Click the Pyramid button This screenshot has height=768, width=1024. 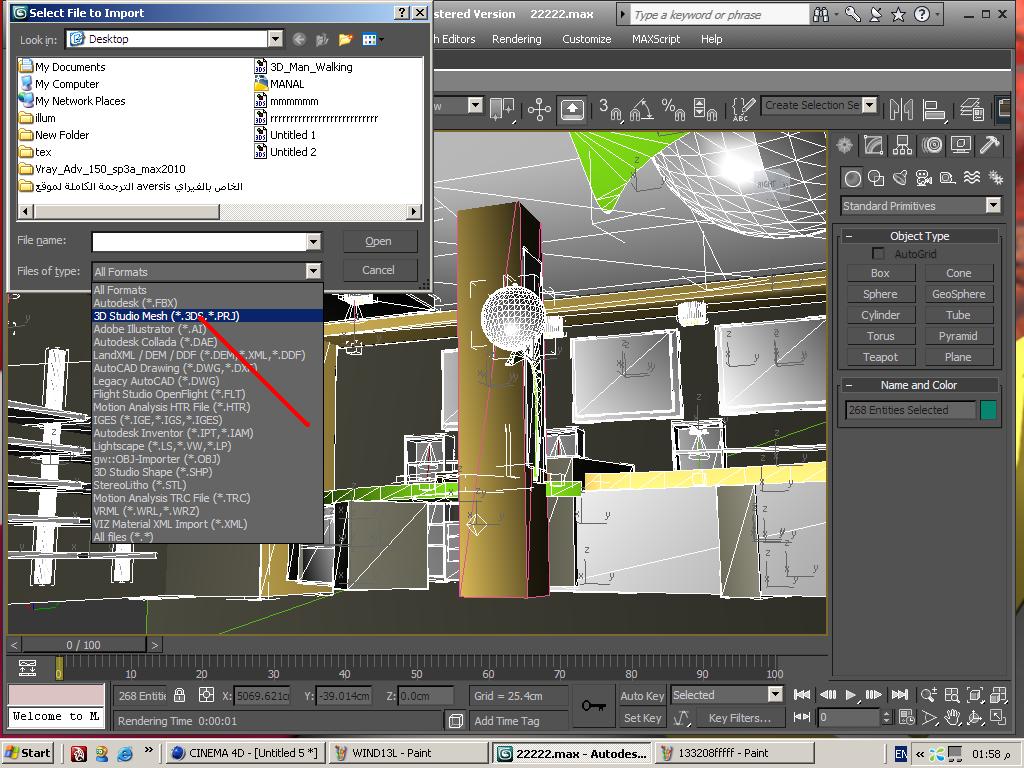(x=958, y=336)
